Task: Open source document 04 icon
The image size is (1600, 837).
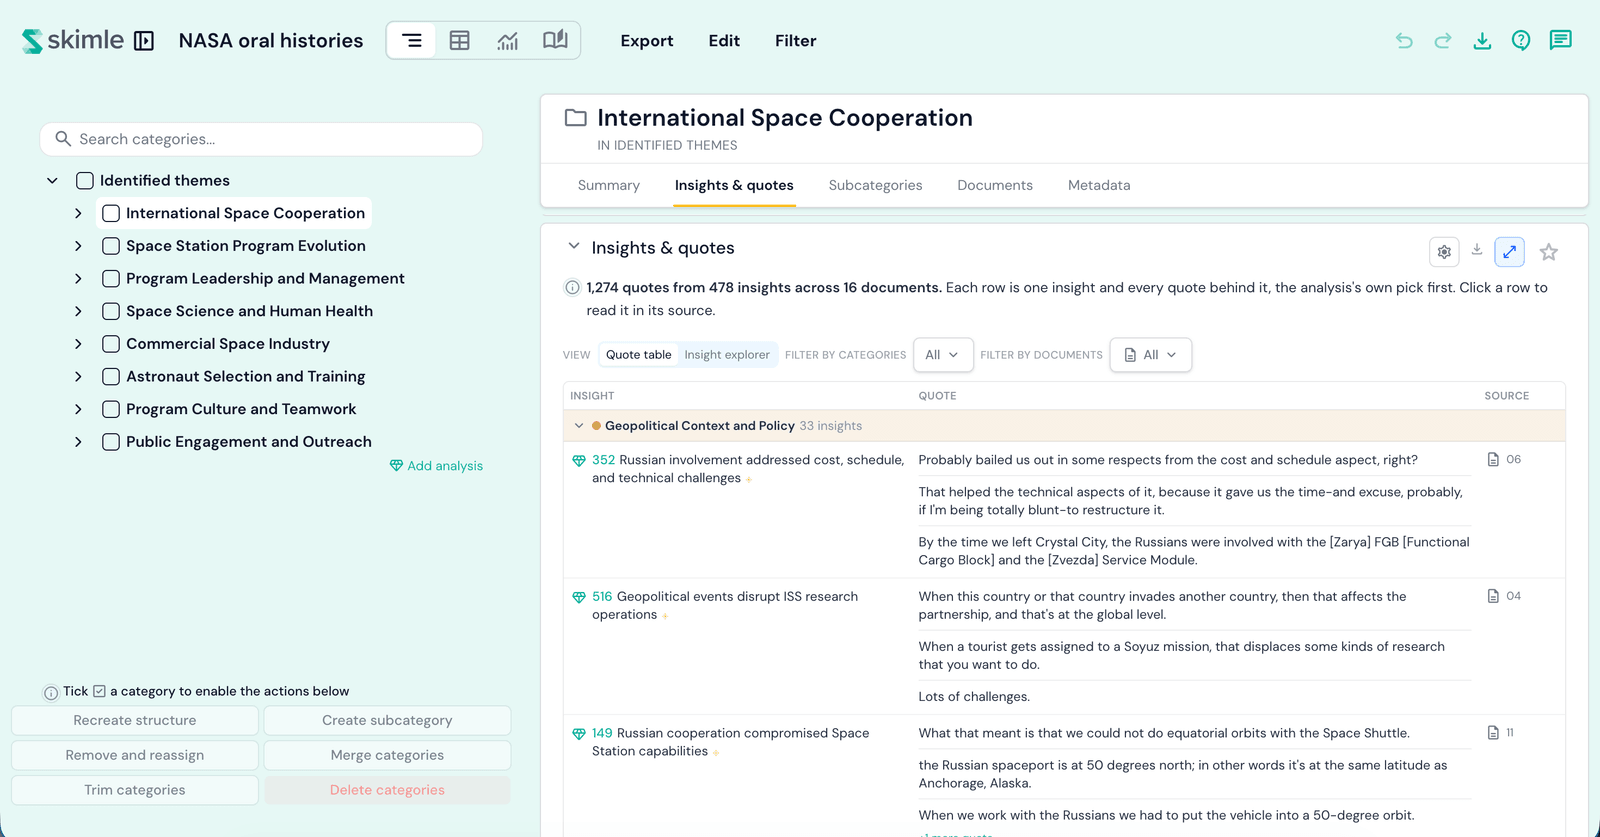Action: point(1493,596)
